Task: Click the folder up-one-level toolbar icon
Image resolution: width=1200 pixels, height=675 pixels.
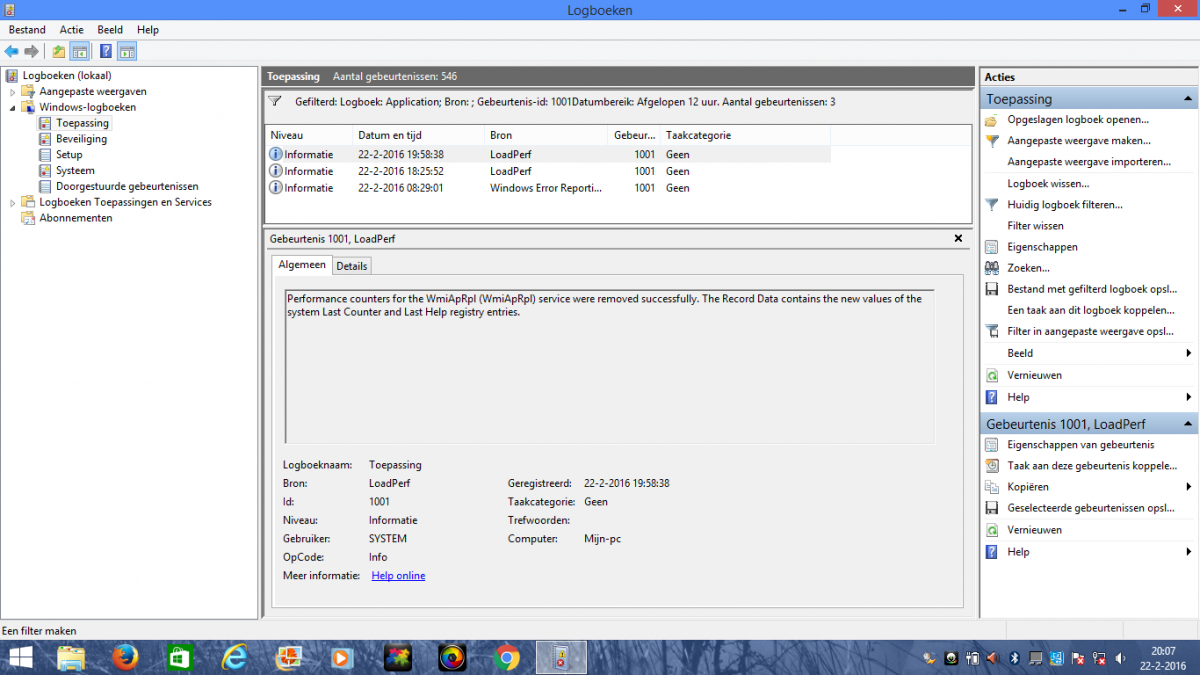Action: 59,51
